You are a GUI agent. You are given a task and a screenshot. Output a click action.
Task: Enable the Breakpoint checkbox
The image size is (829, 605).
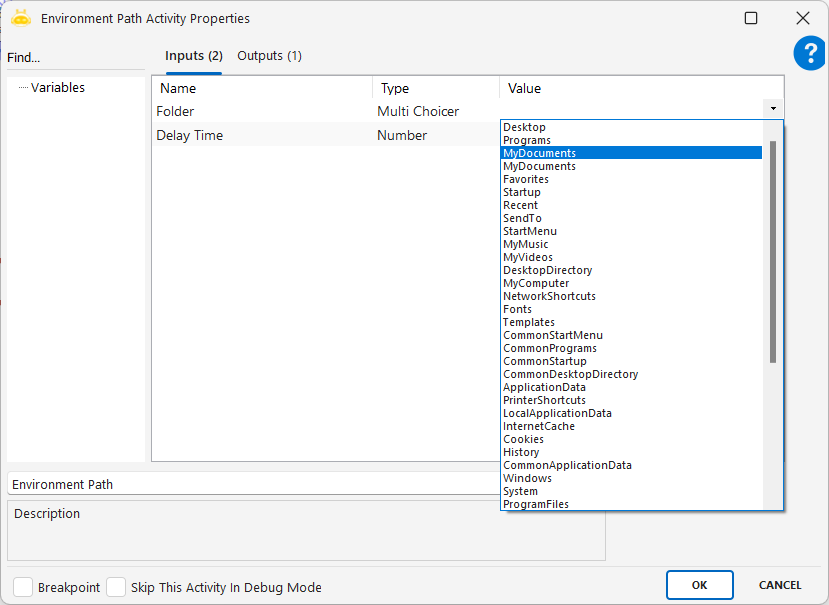(x=23, y=587)
